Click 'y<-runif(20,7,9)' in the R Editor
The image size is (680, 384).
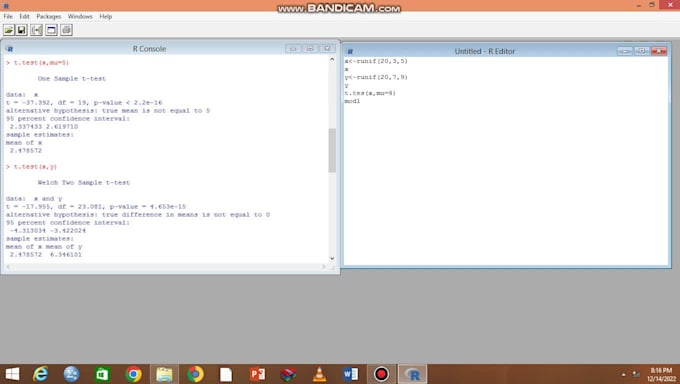pos(376,77)
